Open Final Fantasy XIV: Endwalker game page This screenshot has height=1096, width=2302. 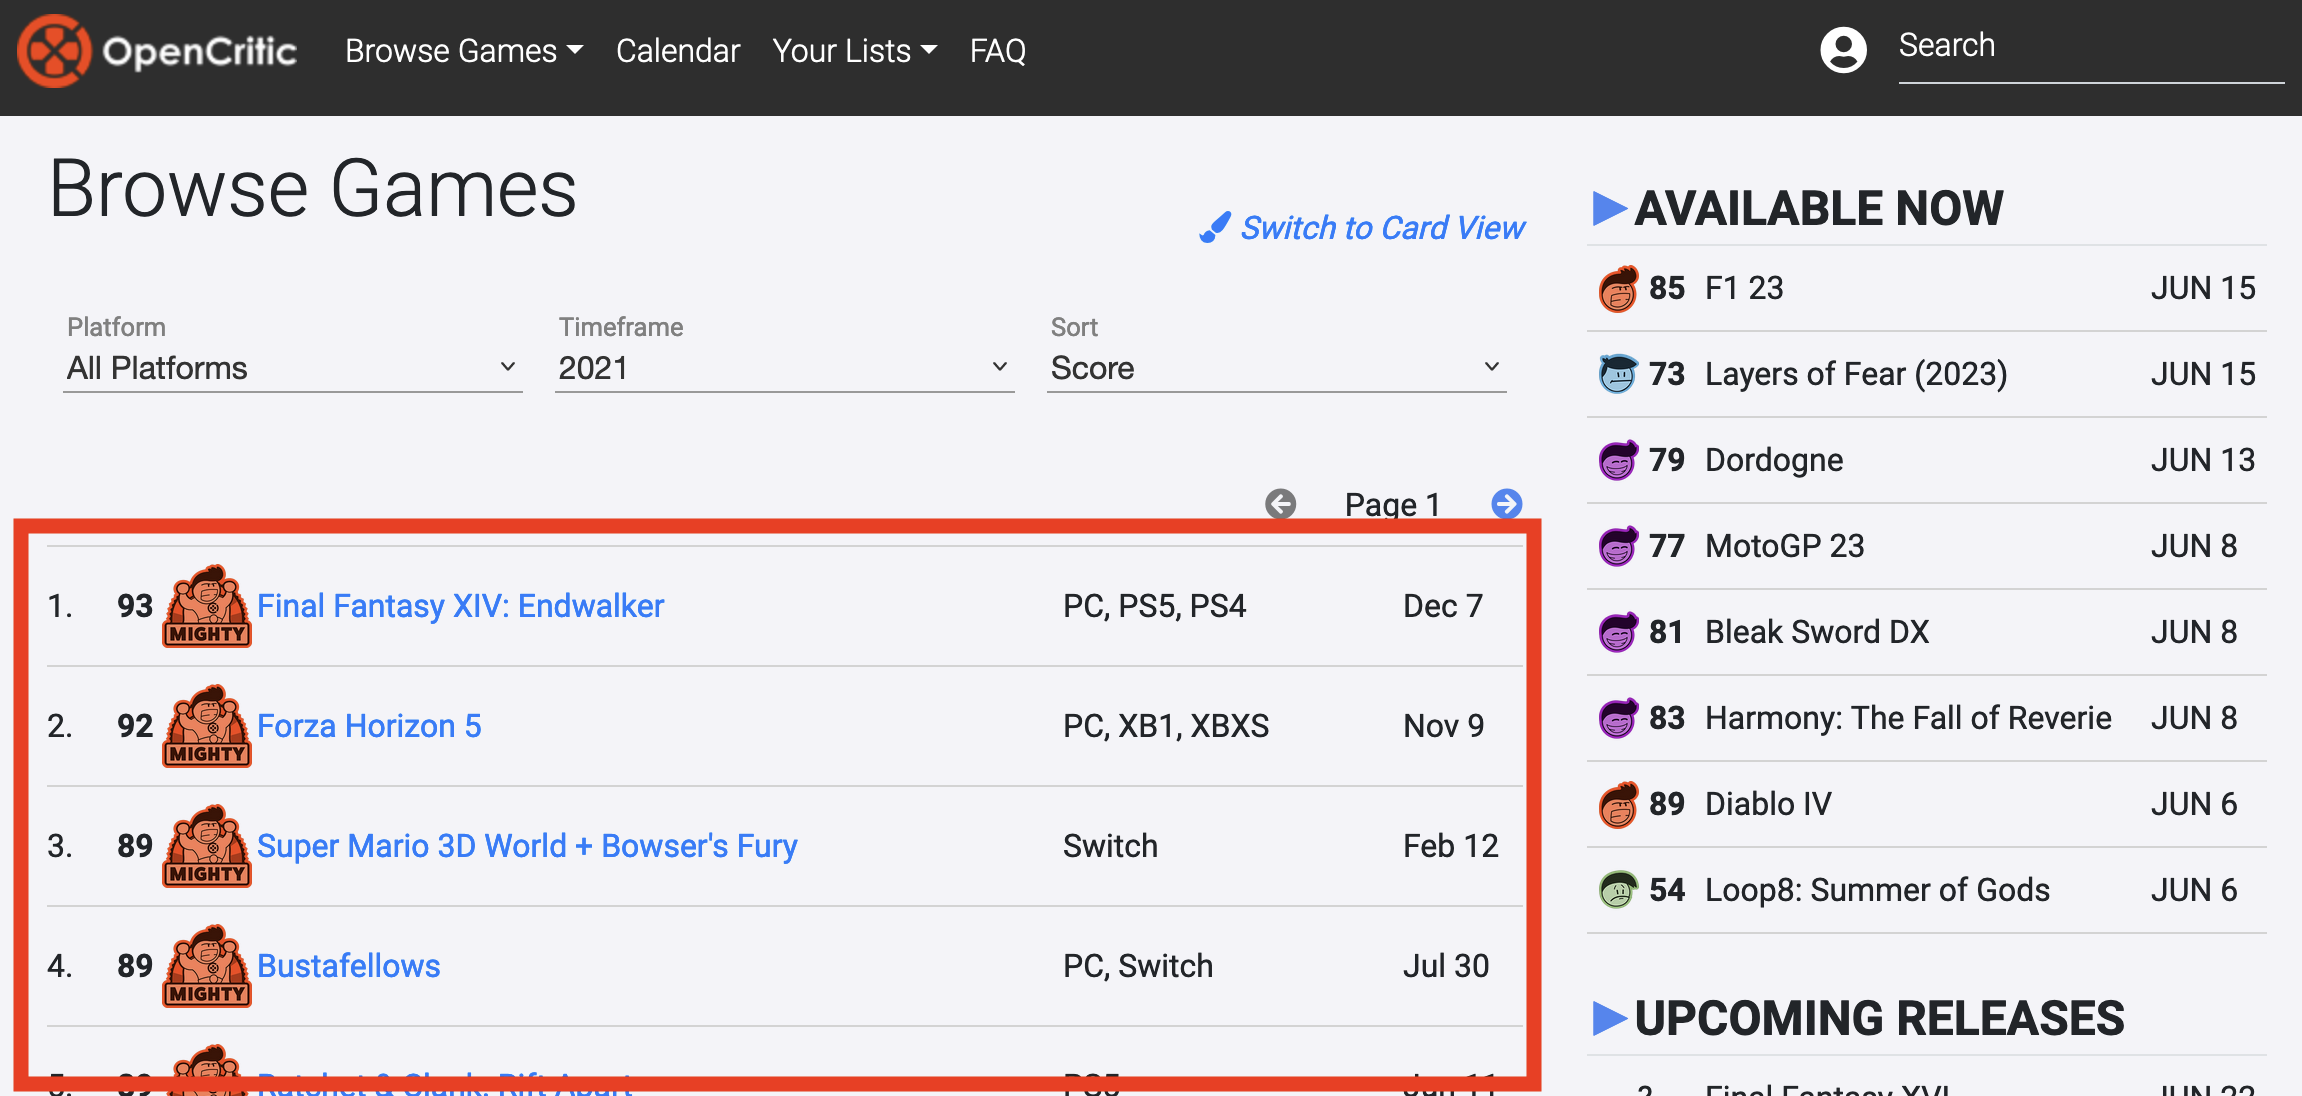click(460, 606)
